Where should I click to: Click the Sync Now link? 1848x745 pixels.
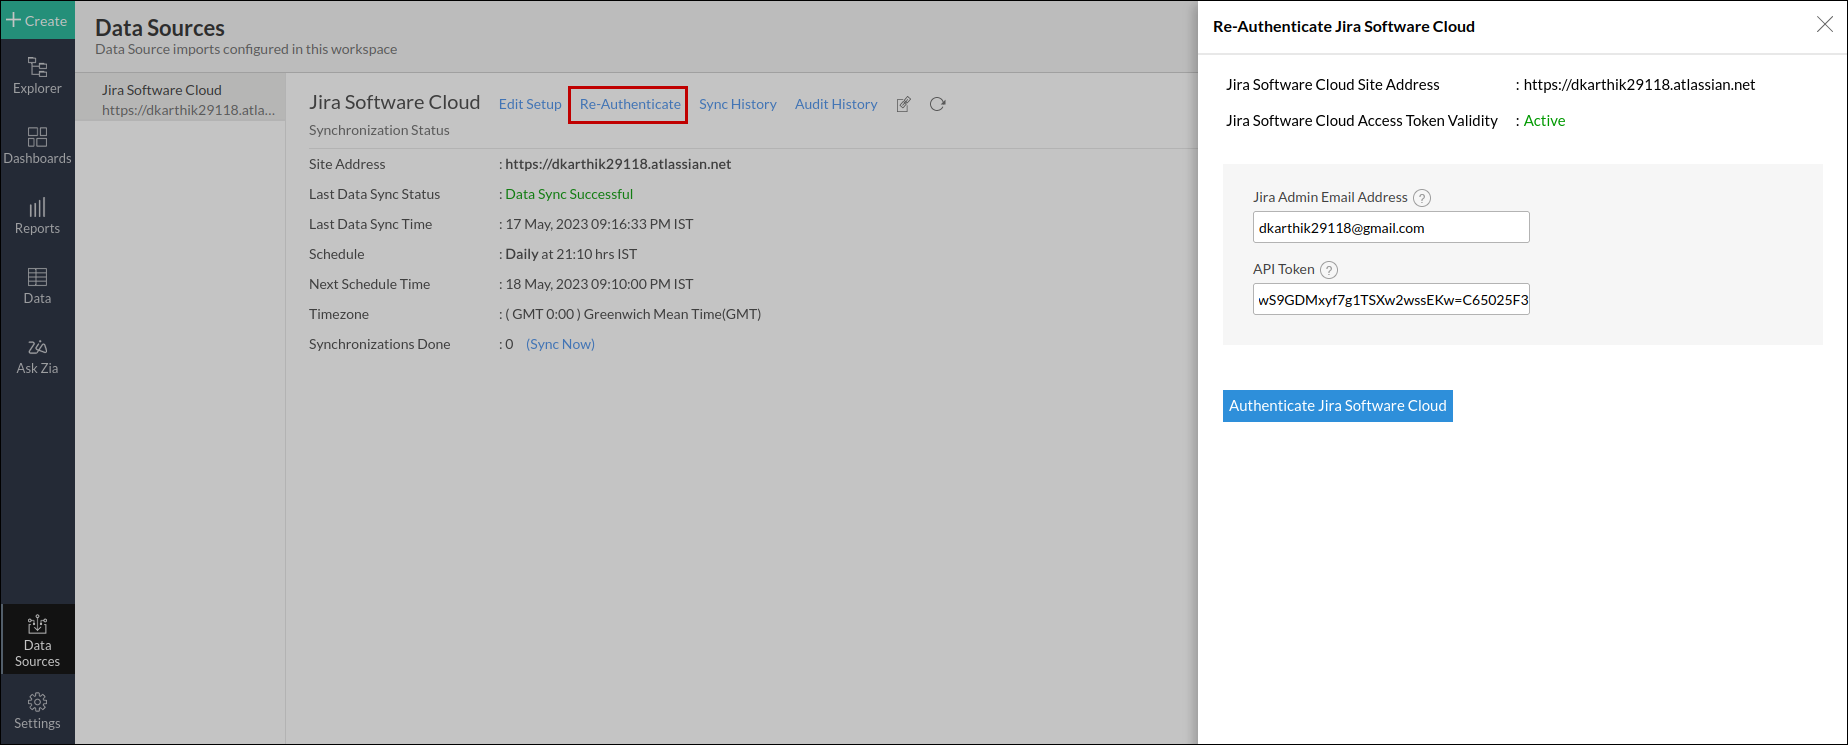[x=560, y=344]
